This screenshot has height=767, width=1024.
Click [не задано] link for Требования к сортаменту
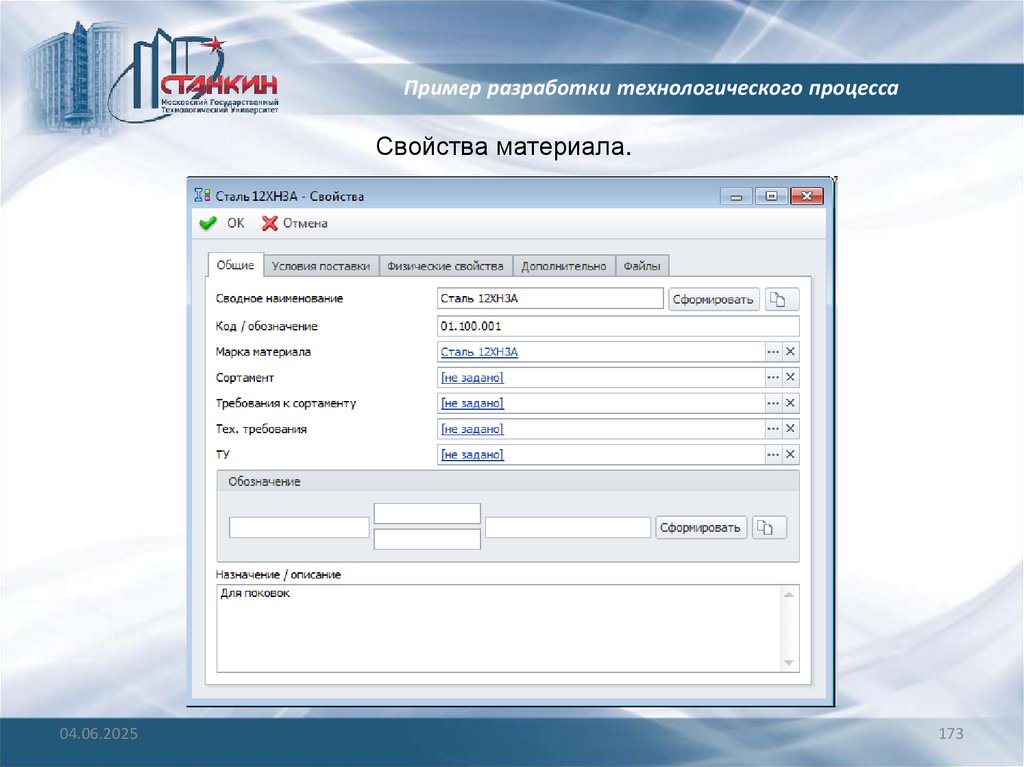tap(472, 403)
